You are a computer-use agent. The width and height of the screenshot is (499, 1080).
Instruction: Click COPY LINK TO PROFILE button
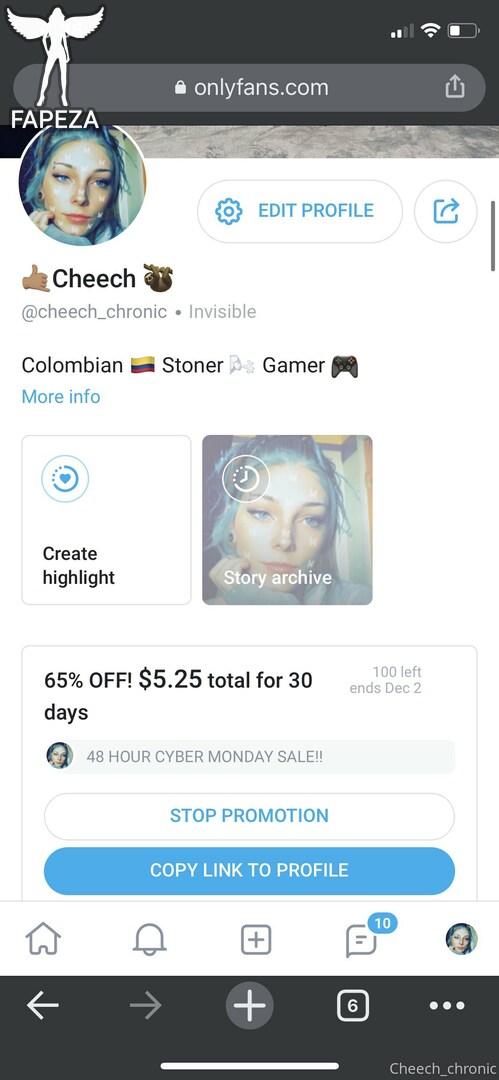[250, 871]
